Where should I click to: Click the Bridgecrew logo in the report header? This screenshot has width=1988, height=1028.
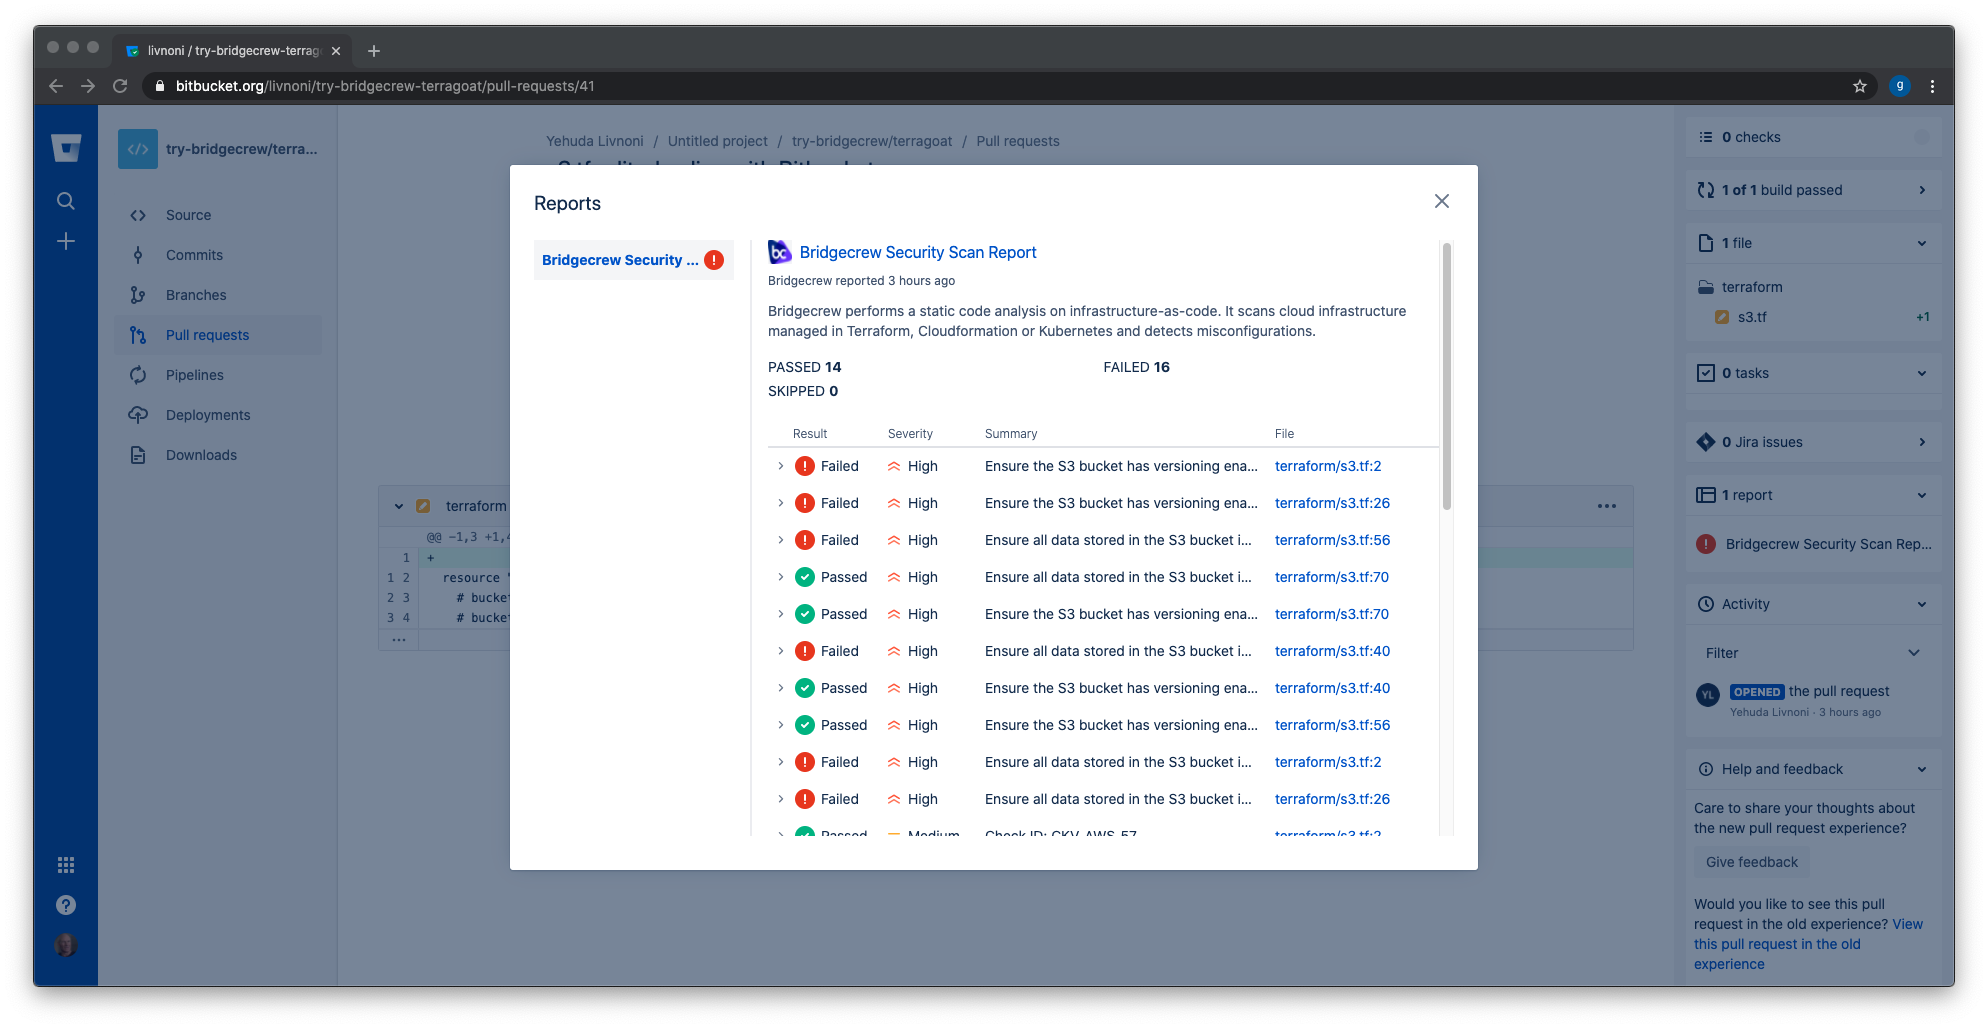(x=780, y=252)
